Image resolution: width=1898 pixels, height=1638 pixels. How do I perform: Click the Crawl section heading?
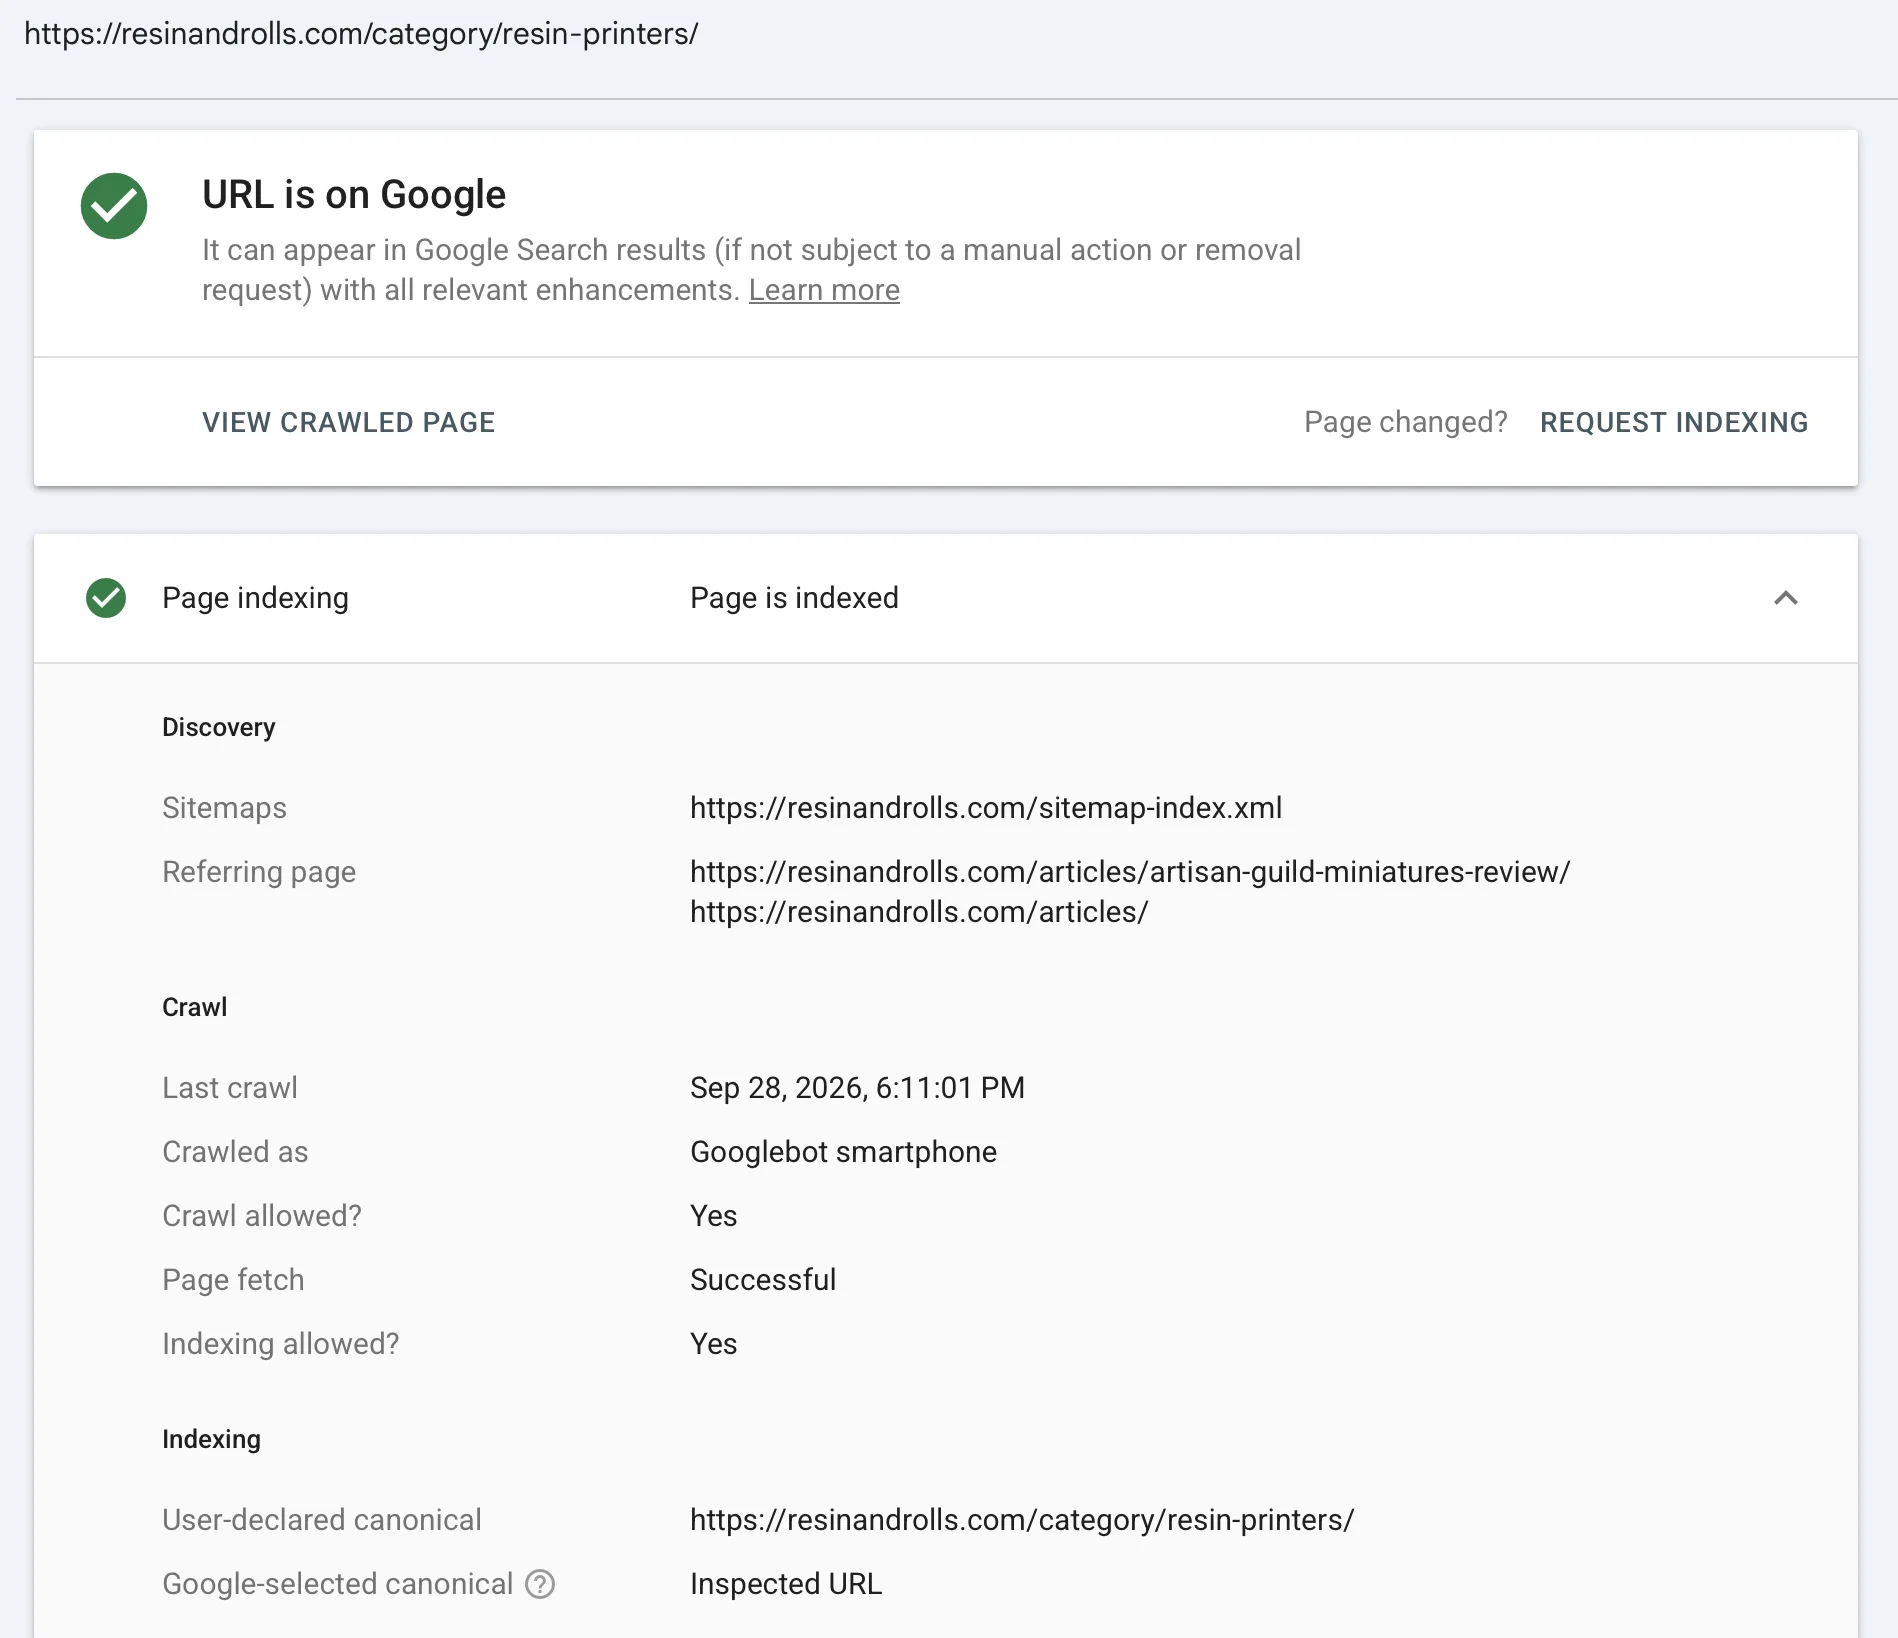pyautogui.click(x=194, y=1007)
